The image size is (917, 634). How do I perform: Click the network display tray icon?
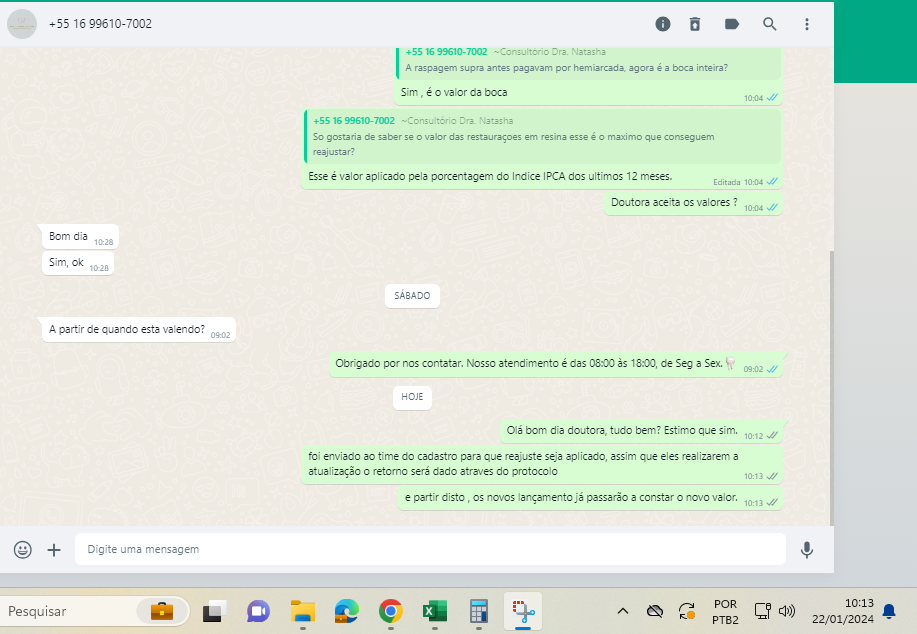click(763, 611)
